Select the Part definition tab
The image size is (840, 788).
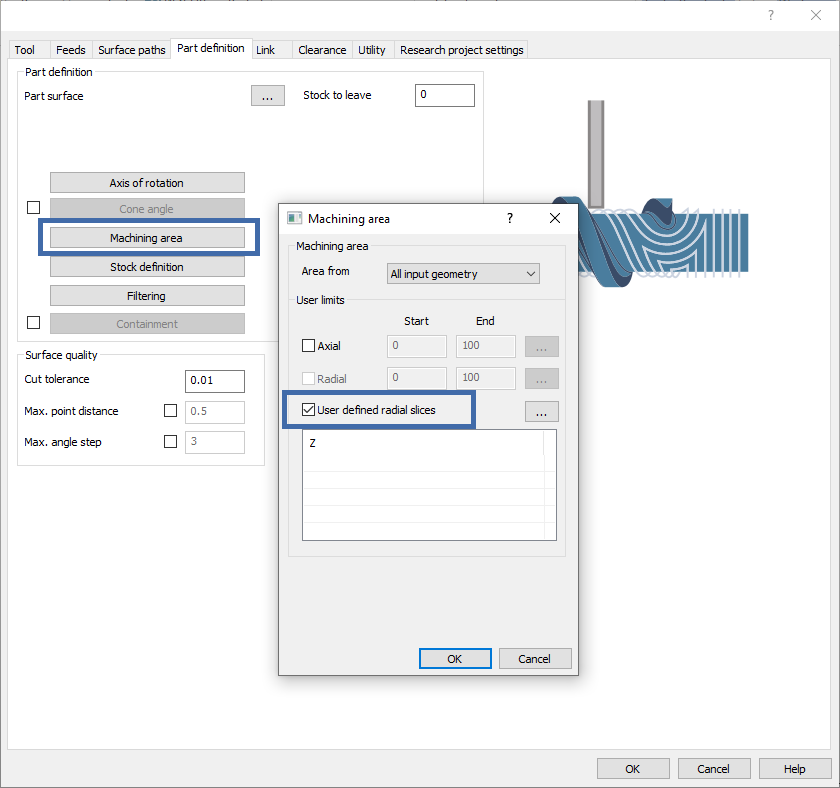click(211, 48)
